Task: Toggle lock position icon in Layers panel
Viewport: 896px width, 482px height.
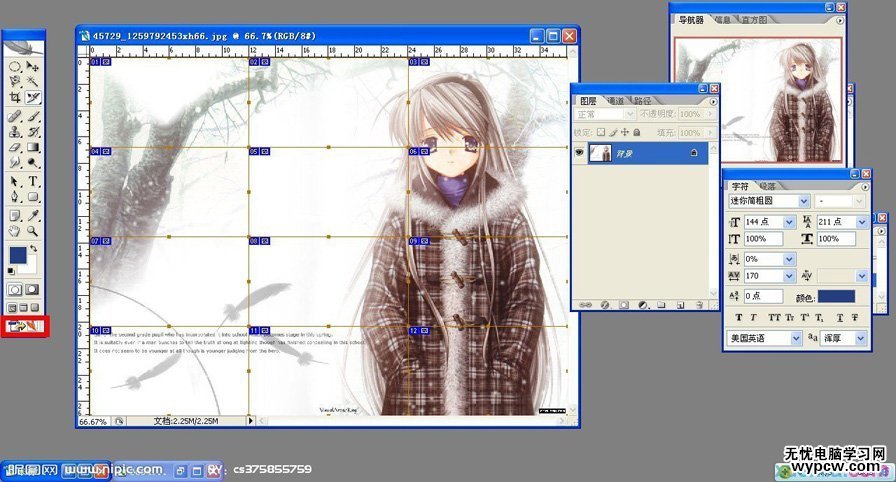Action: (x=625, y=132)
